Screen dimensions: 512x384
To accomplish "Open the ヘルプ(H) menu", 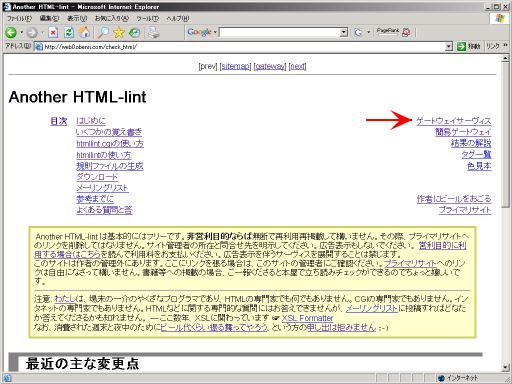I will (178, 18).
